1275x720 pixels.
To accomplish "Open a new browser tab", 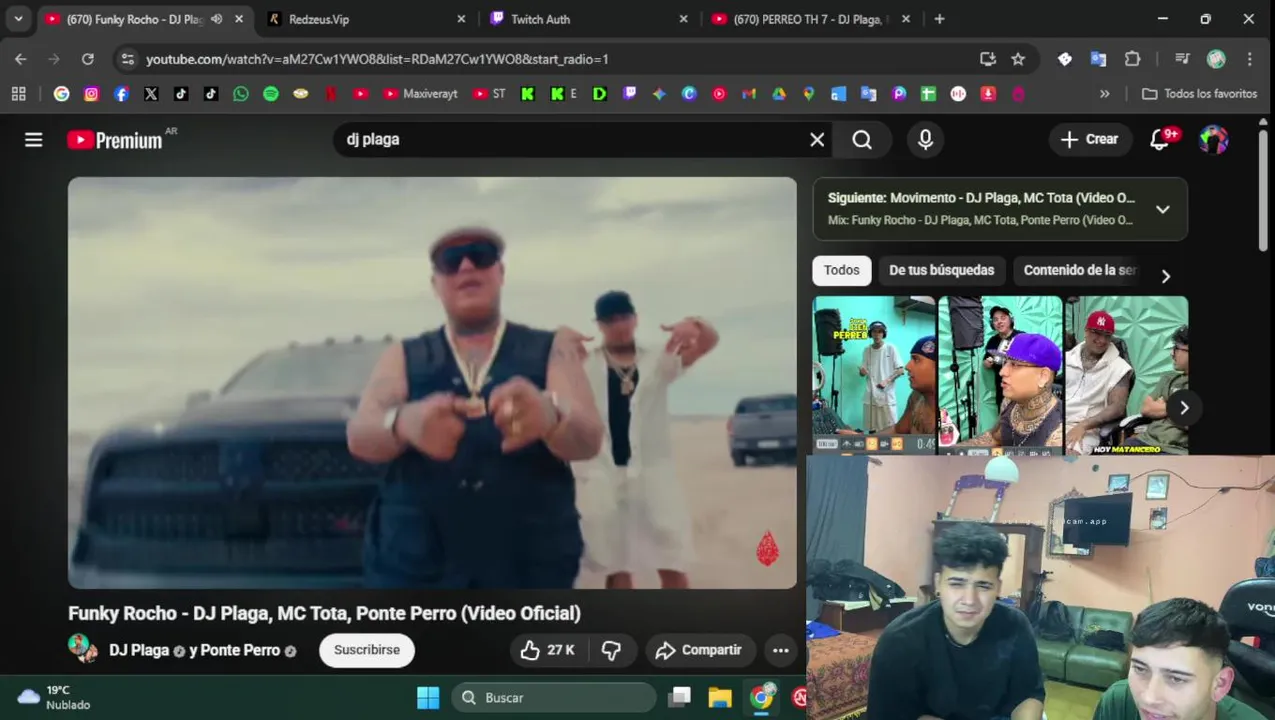I will (x=939, y=19).
